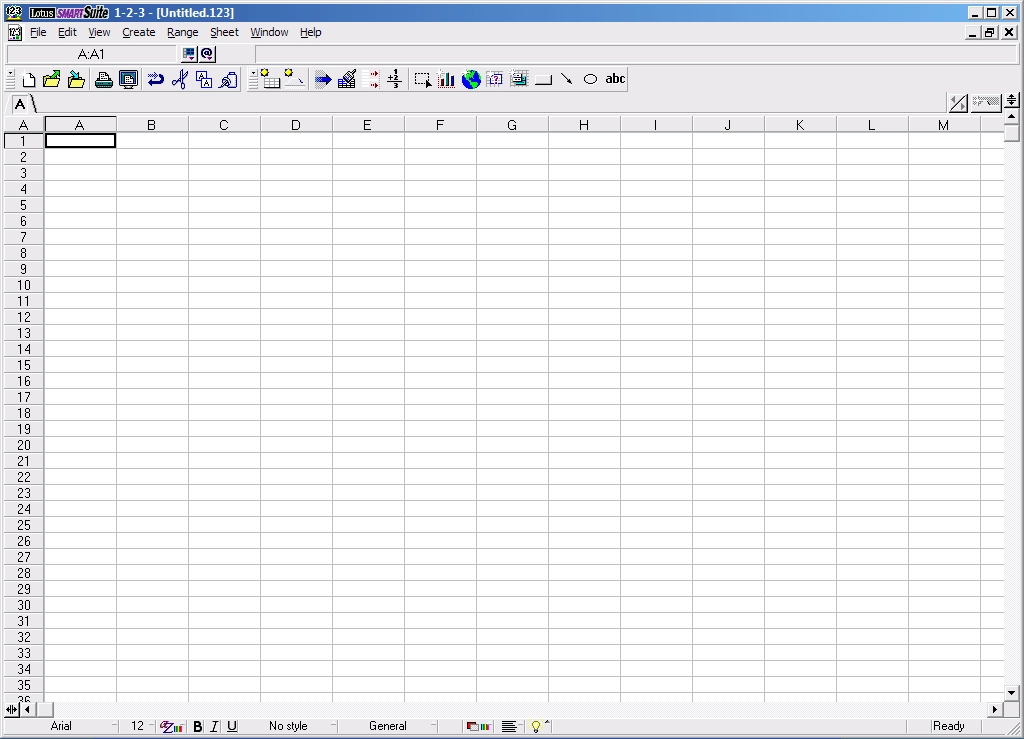
Task: Click the draw arrow line tool
Action: pyautogui.click(x=566, y=80)
